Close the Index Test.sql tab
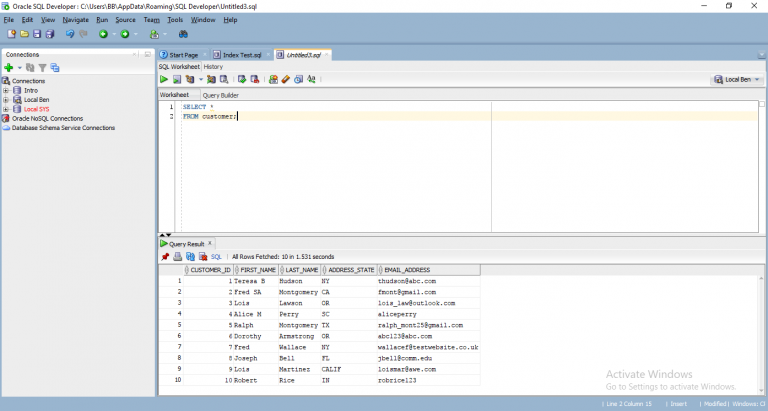 click(x=268, y=55)
